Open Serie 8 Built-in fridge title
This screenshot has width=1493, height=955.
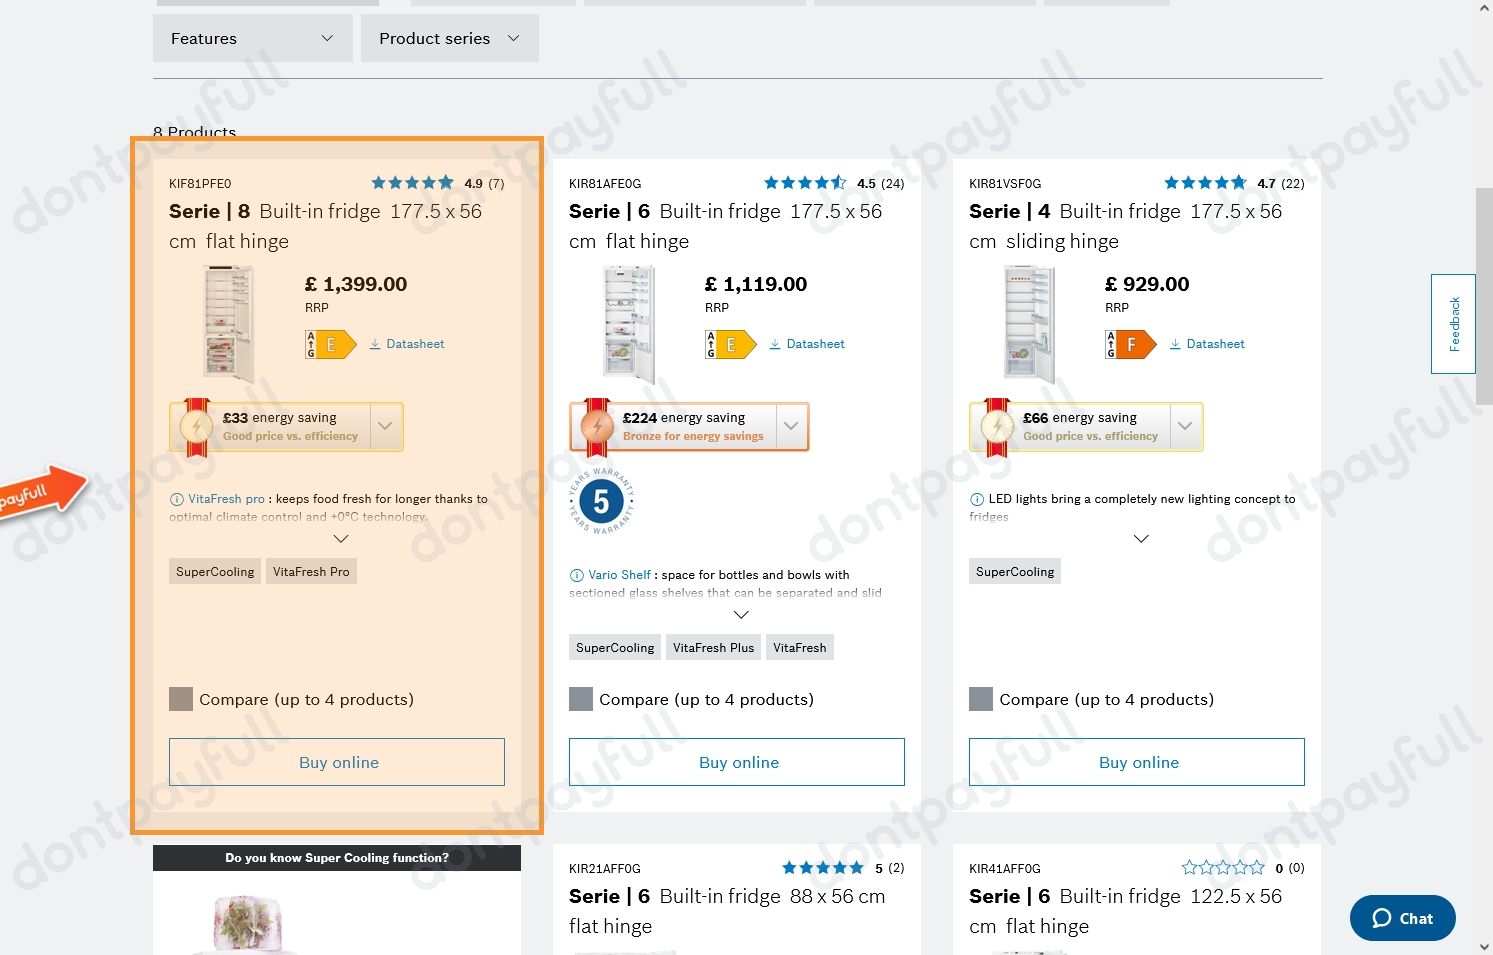326,226
